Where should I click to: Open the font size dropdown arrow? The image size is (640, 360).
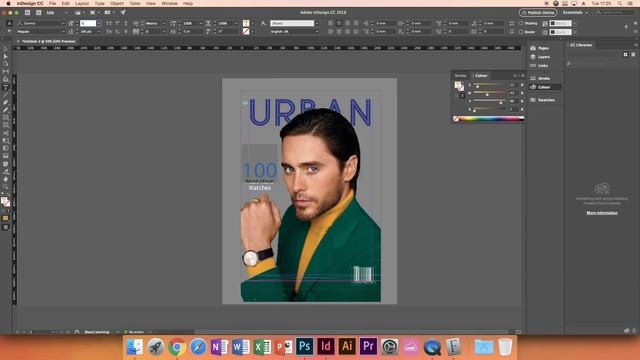(99, 23)
